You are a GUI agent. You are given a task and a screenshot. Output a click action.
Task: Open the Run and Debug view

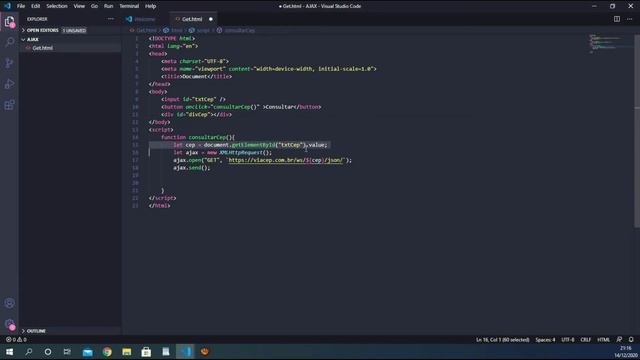click(x=9, y=84)
